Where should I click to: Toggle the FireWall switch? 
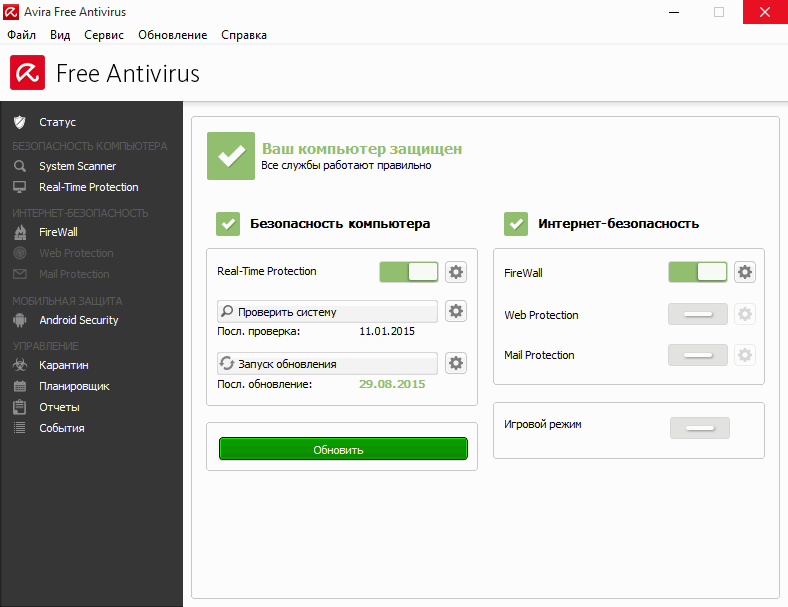(x=698, y=272)
